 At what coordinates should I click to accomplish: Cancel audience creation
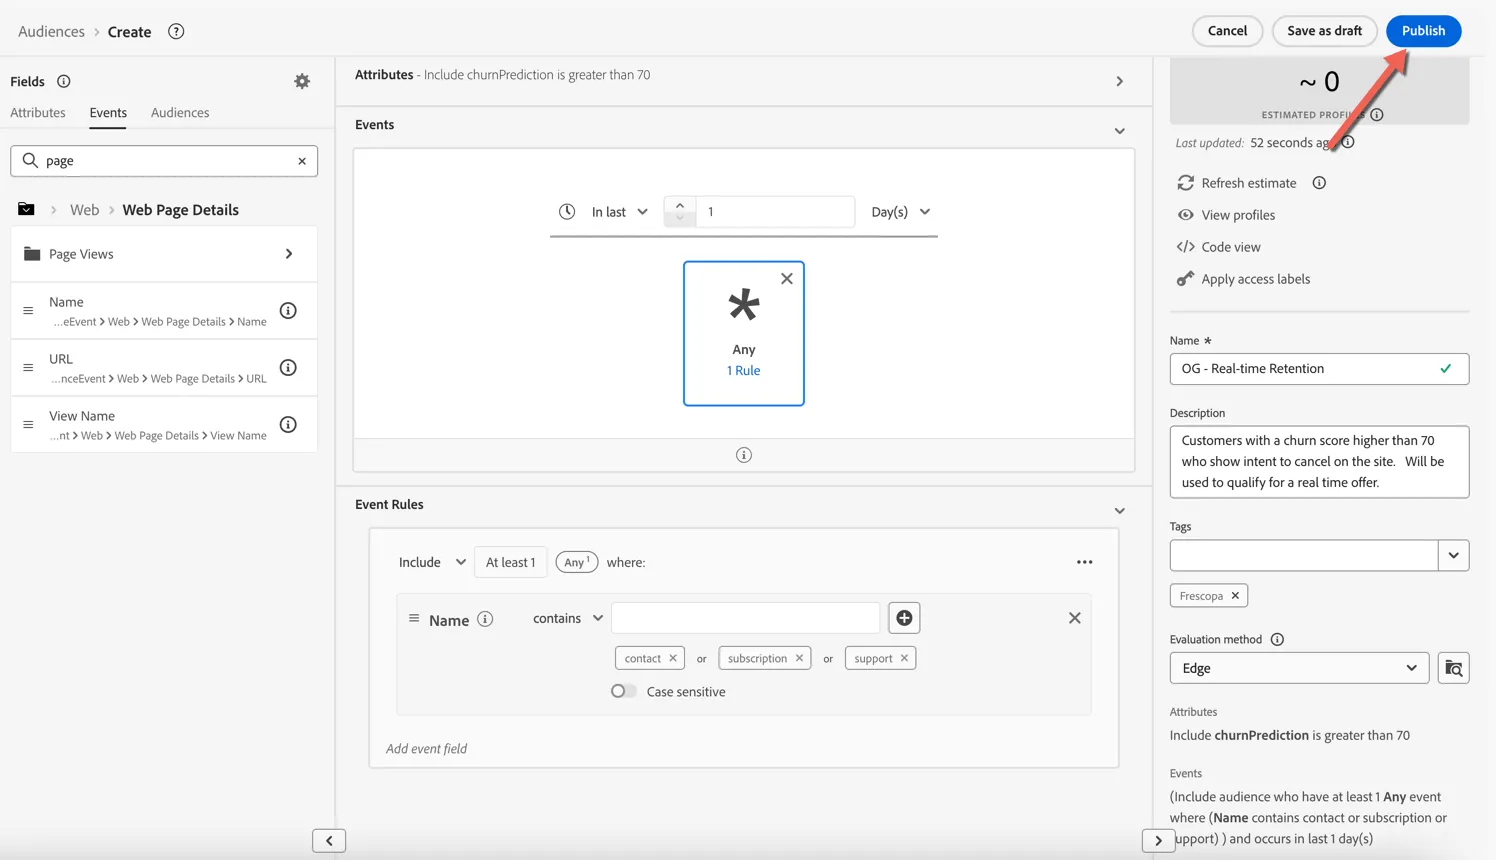(1227, 31)
